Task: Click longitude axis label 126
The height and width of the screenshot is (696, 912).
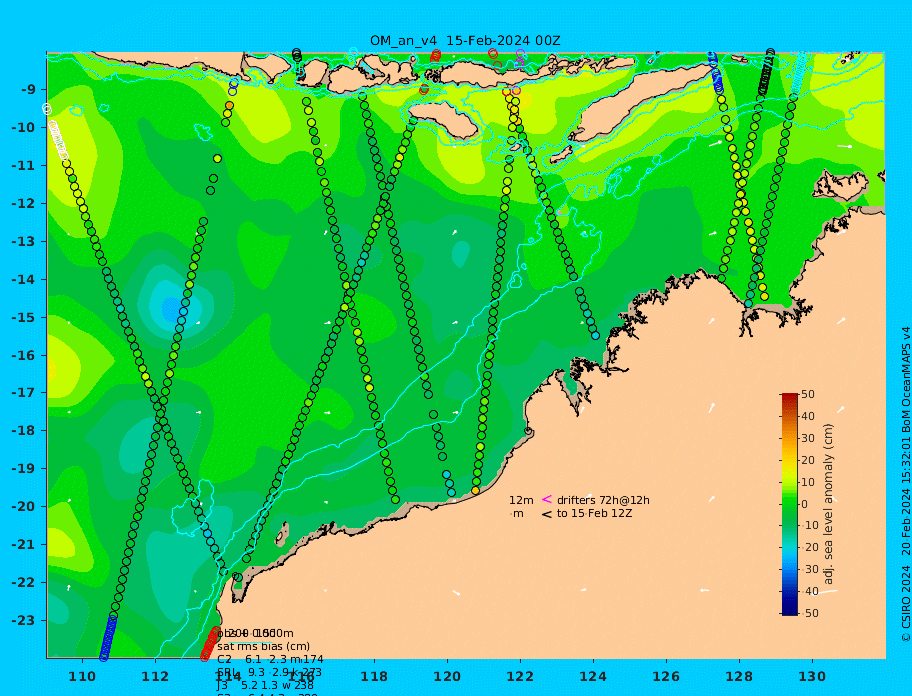Action: 666,676
